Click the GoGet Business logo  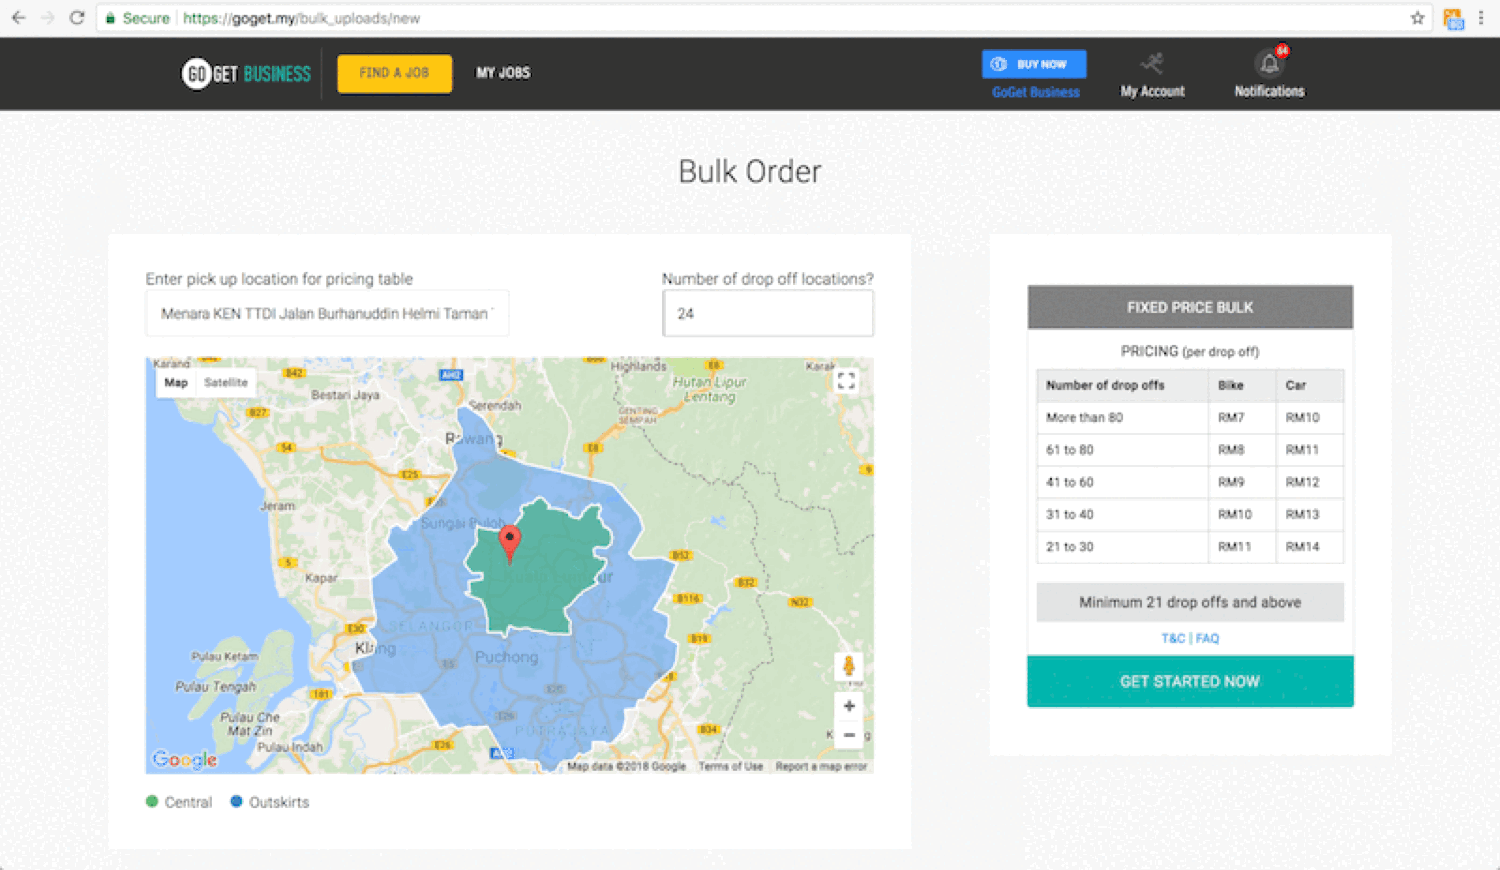(246, 74)
